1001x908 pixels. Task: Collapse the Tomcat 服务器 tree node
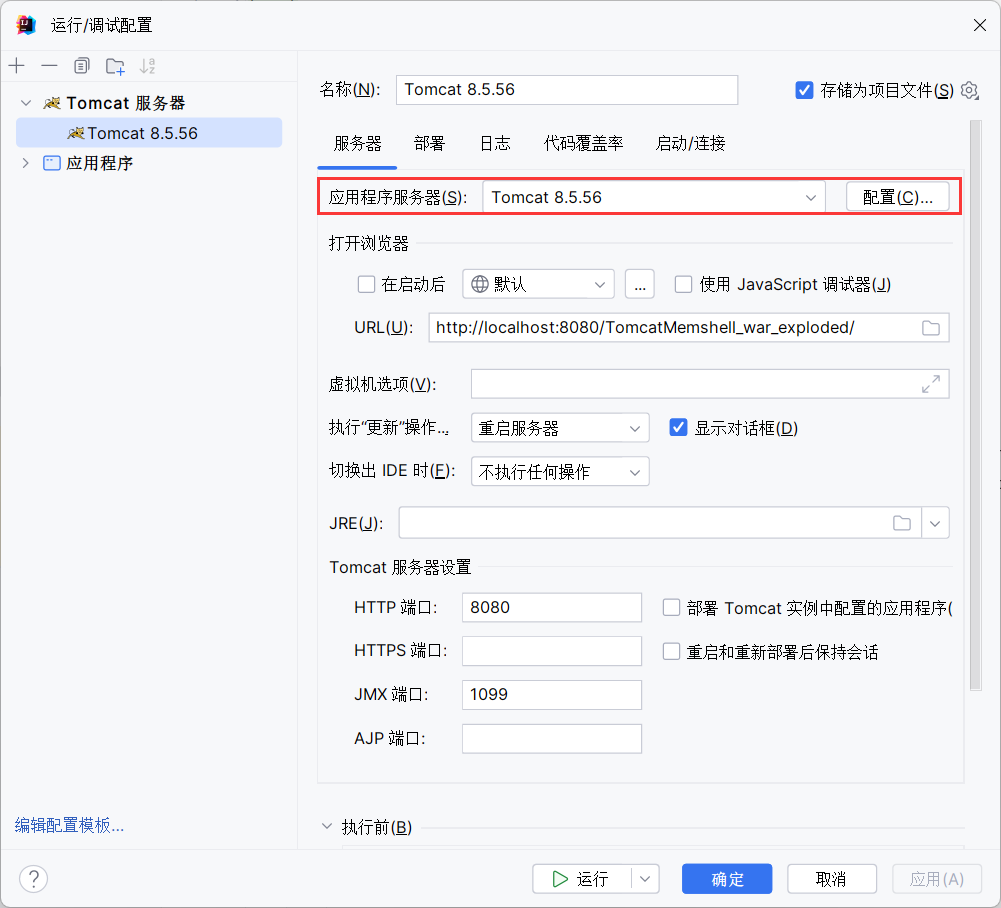[x=26, y=103]
